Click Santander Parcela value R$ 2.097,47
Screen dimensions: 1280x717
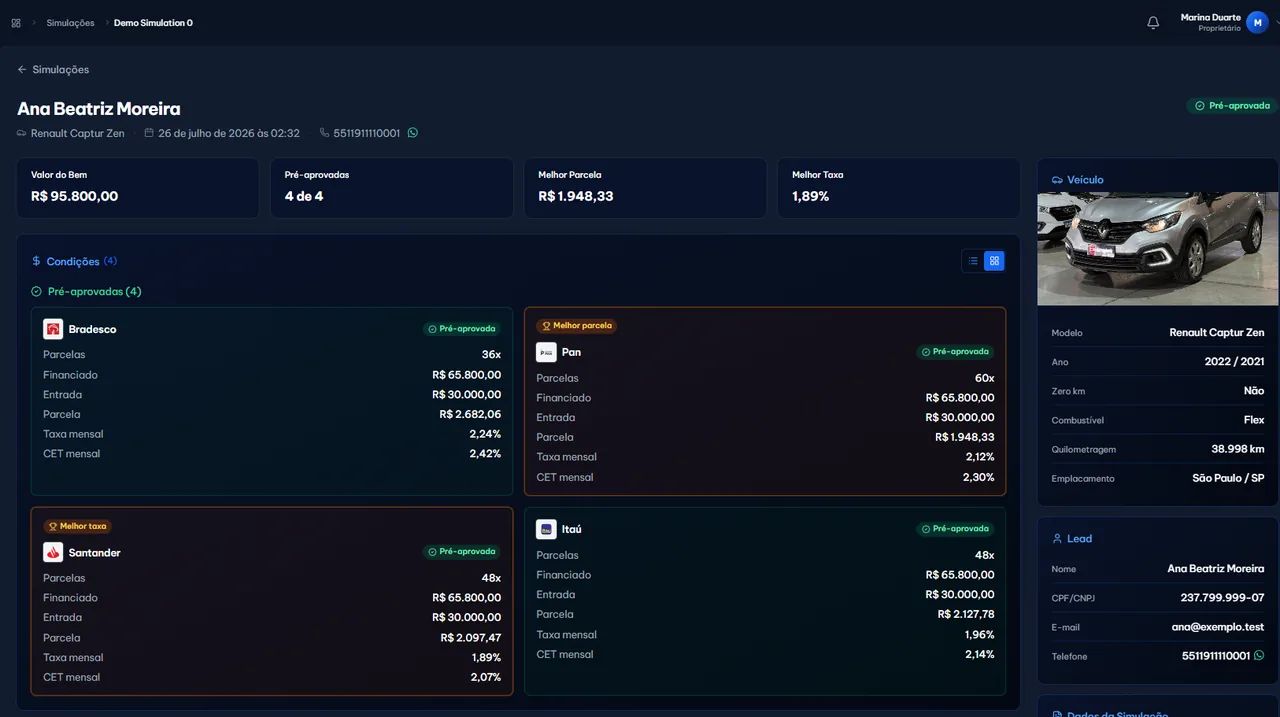pos(470,638)
